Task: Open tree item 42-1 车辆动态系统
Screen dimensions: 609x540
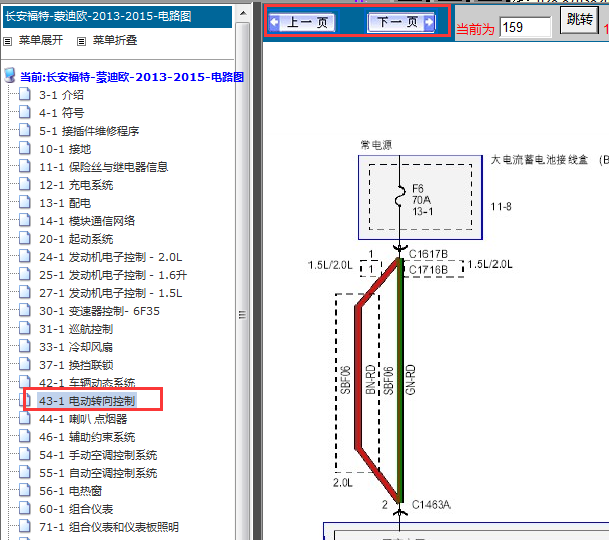Action: [x=87, y=383]
